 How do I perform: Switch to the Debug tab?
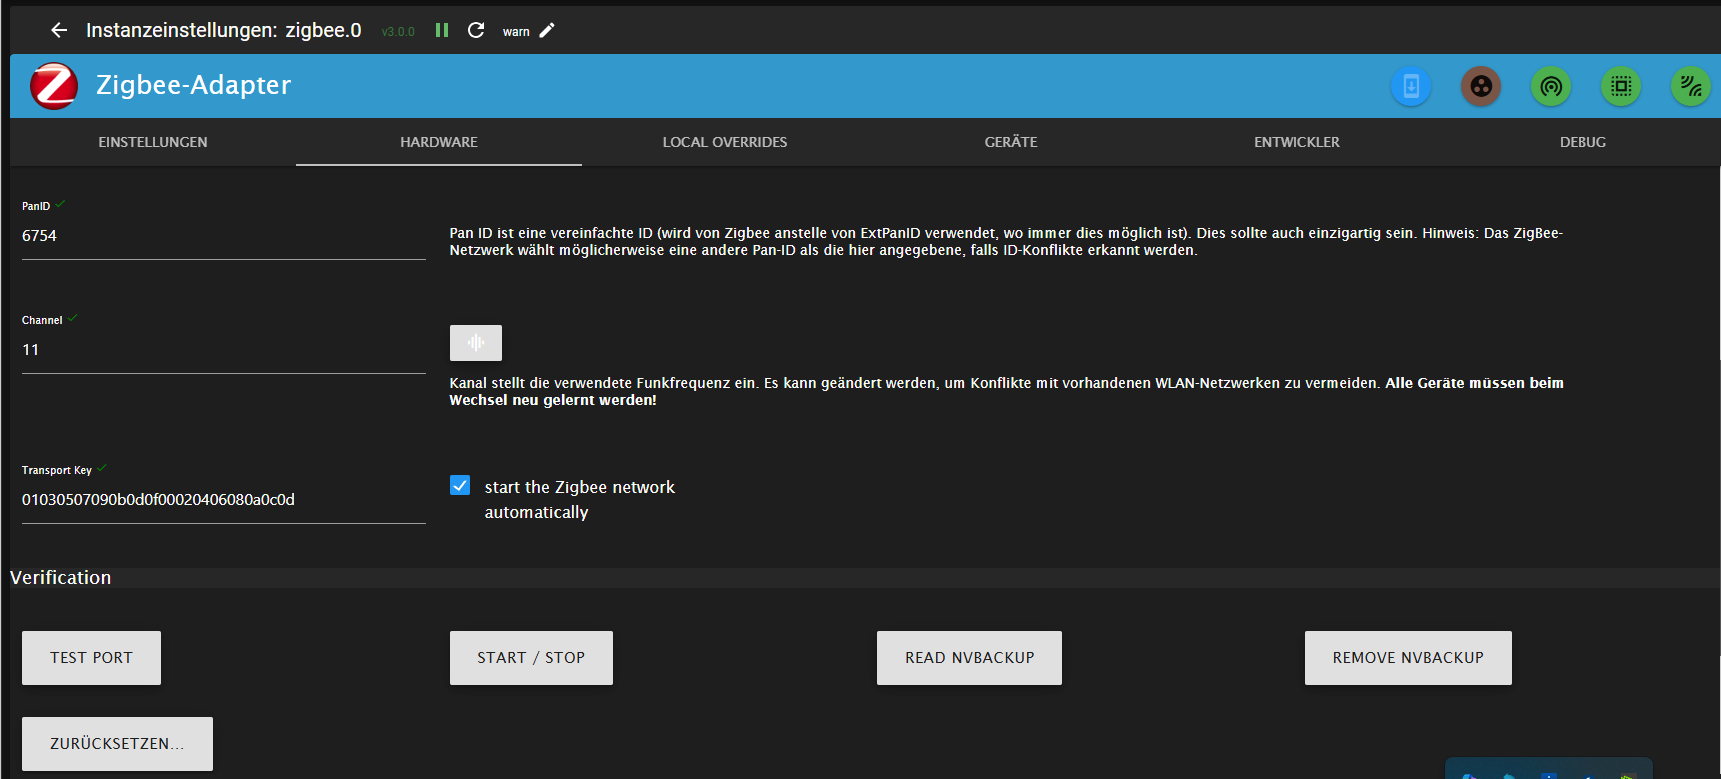tap(1583, 142)
